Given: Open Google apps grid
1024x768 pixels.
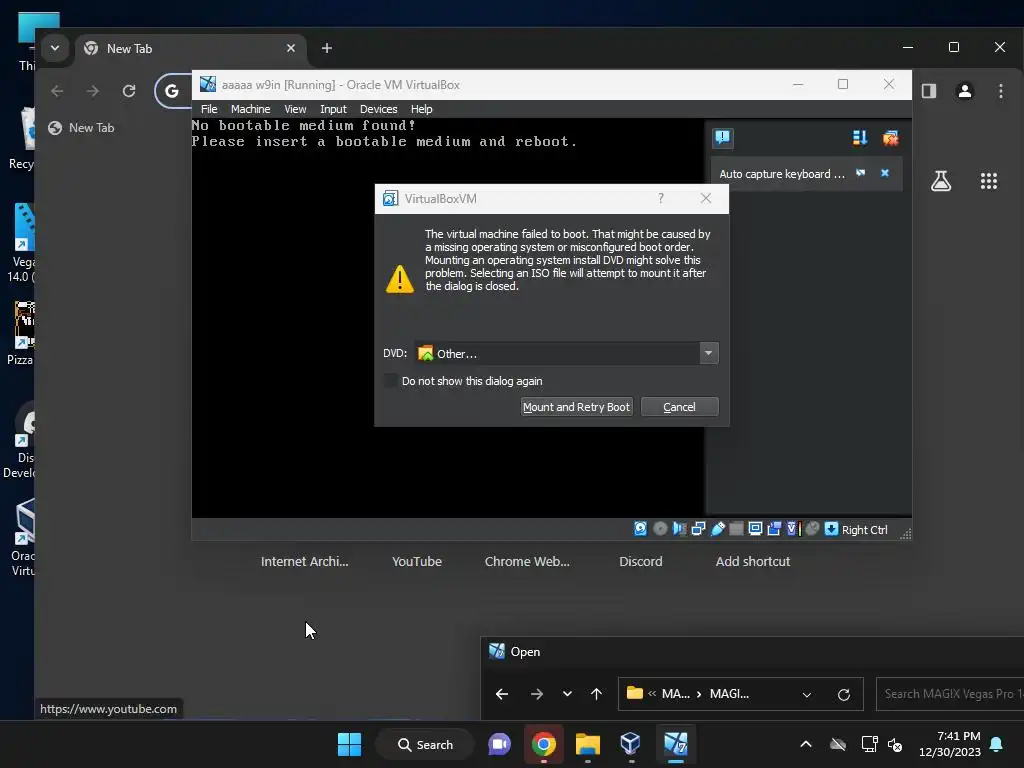Looking at the screenshot, I should (x=989, y=181).
